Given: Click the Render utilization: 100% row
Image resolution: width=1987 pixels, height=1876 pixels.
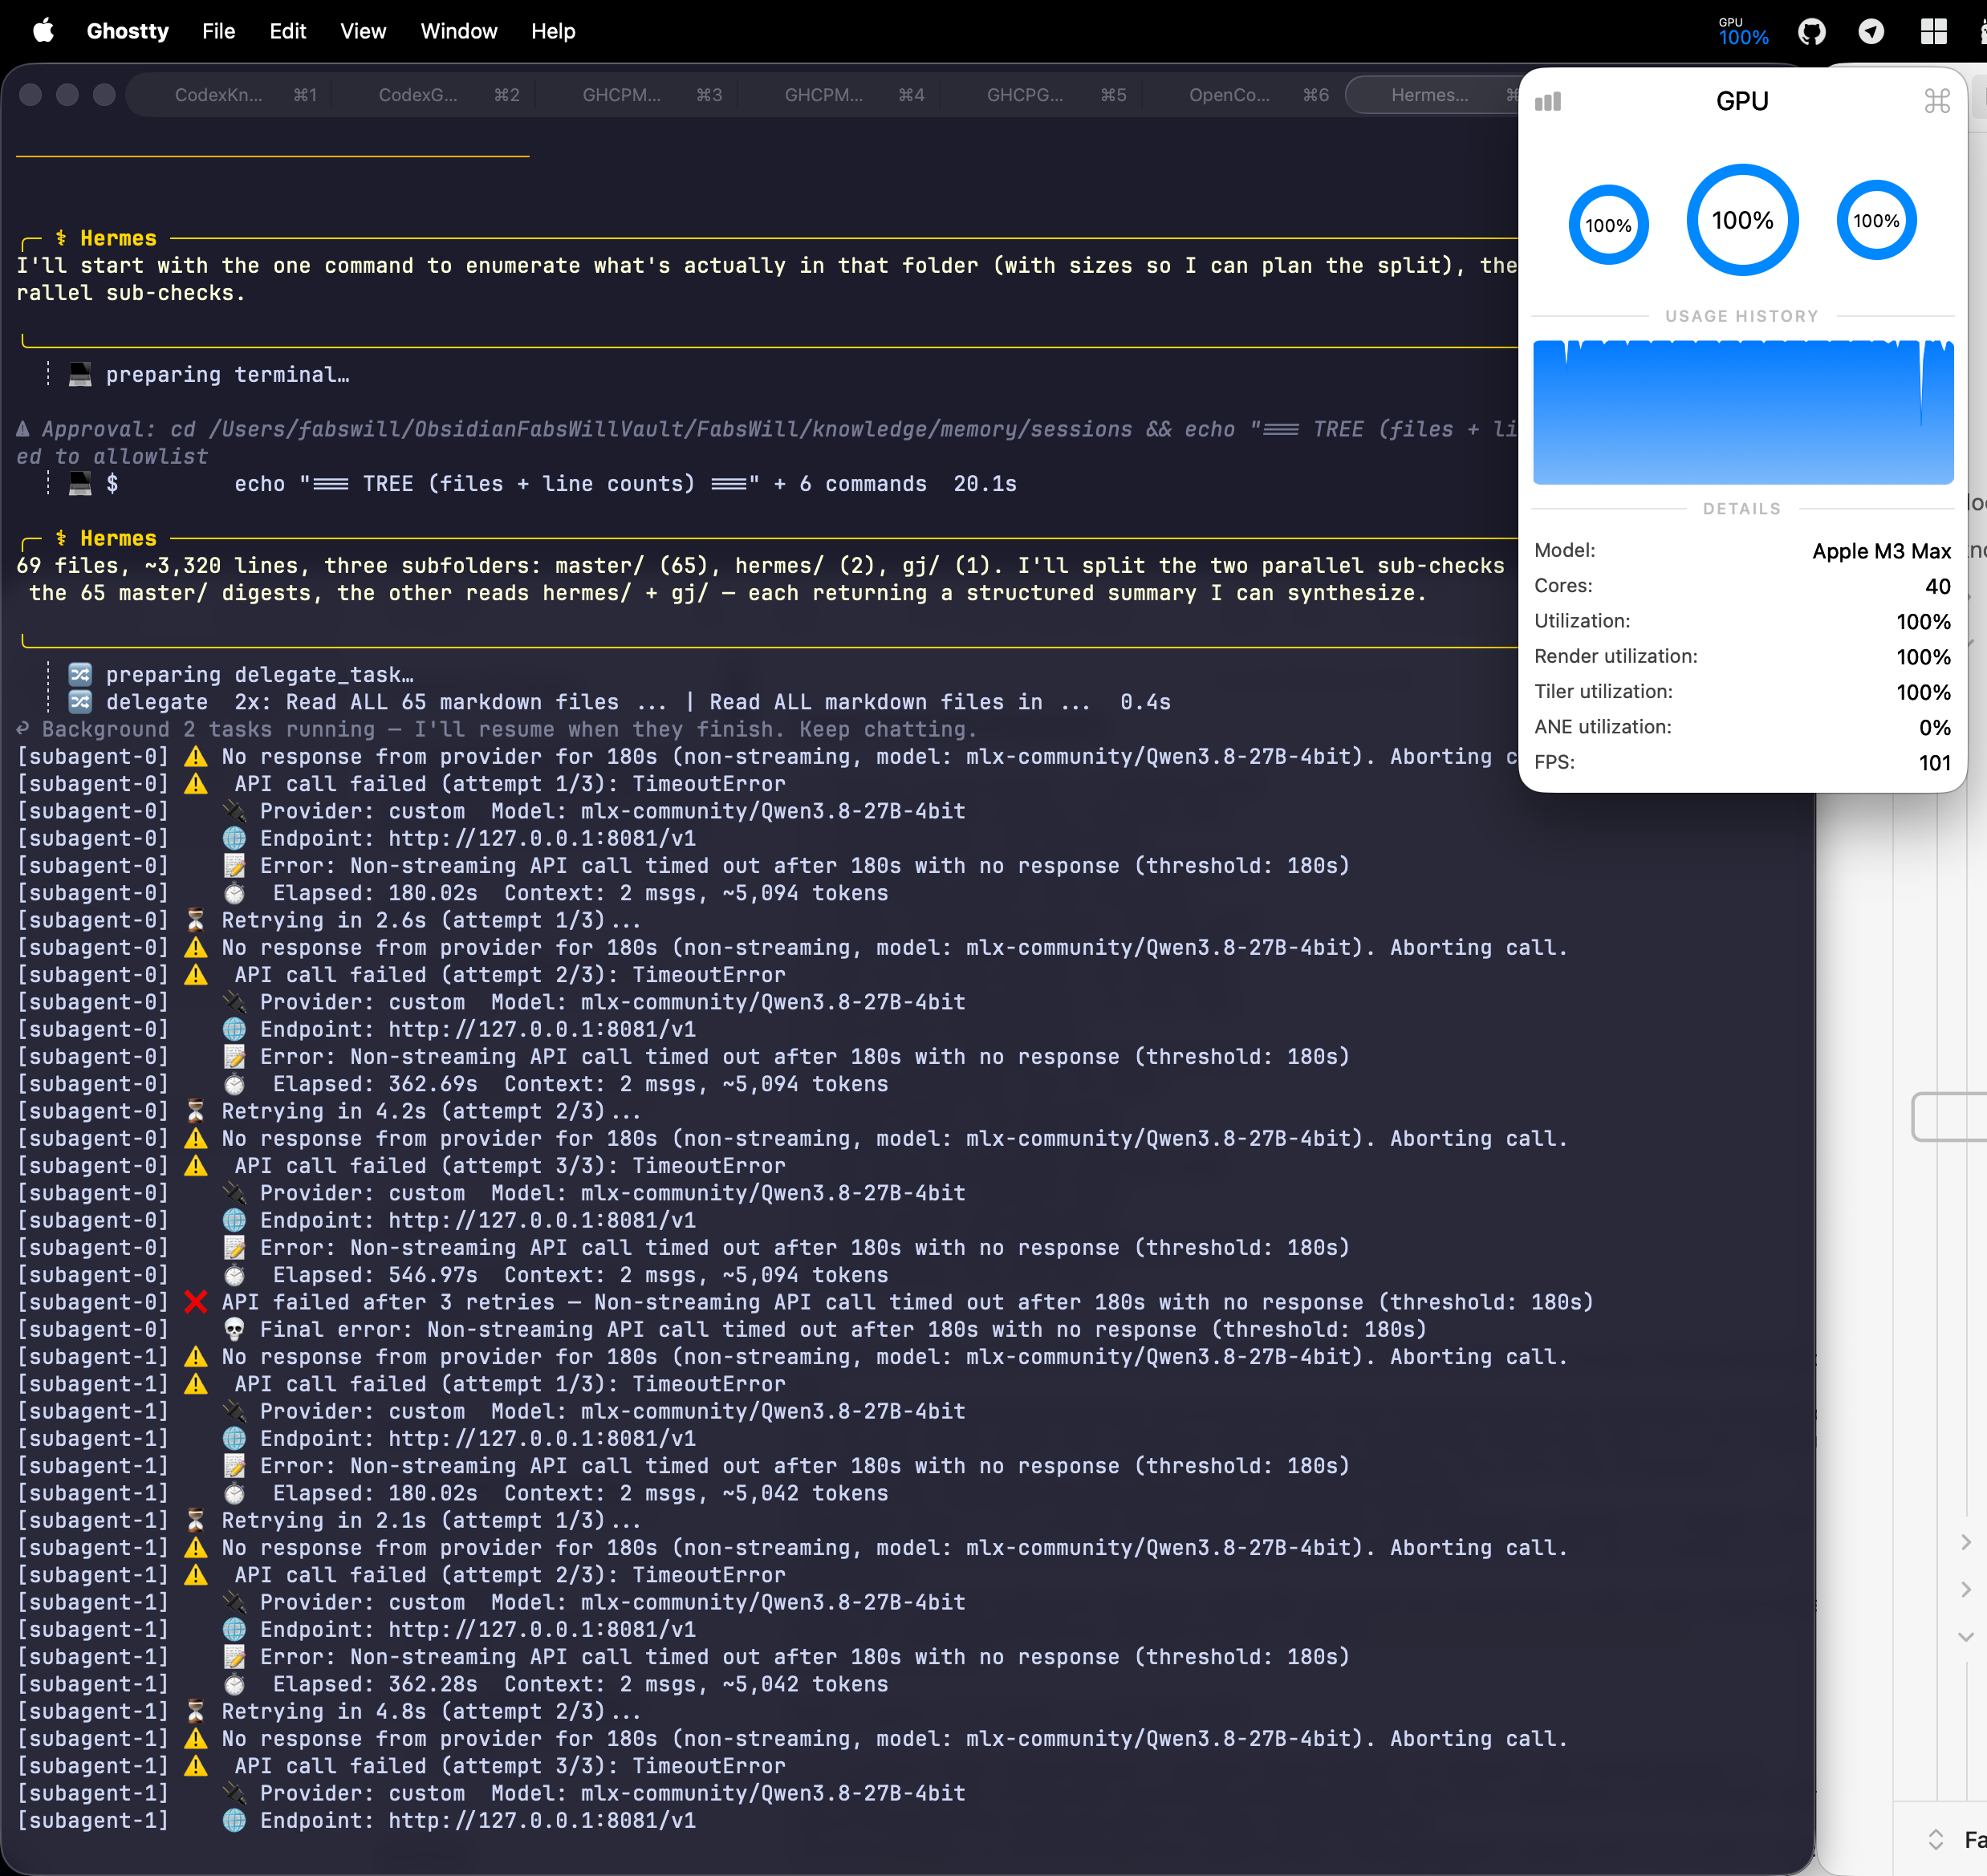Looking at the screenshot, I should (x=1742, y=656).
